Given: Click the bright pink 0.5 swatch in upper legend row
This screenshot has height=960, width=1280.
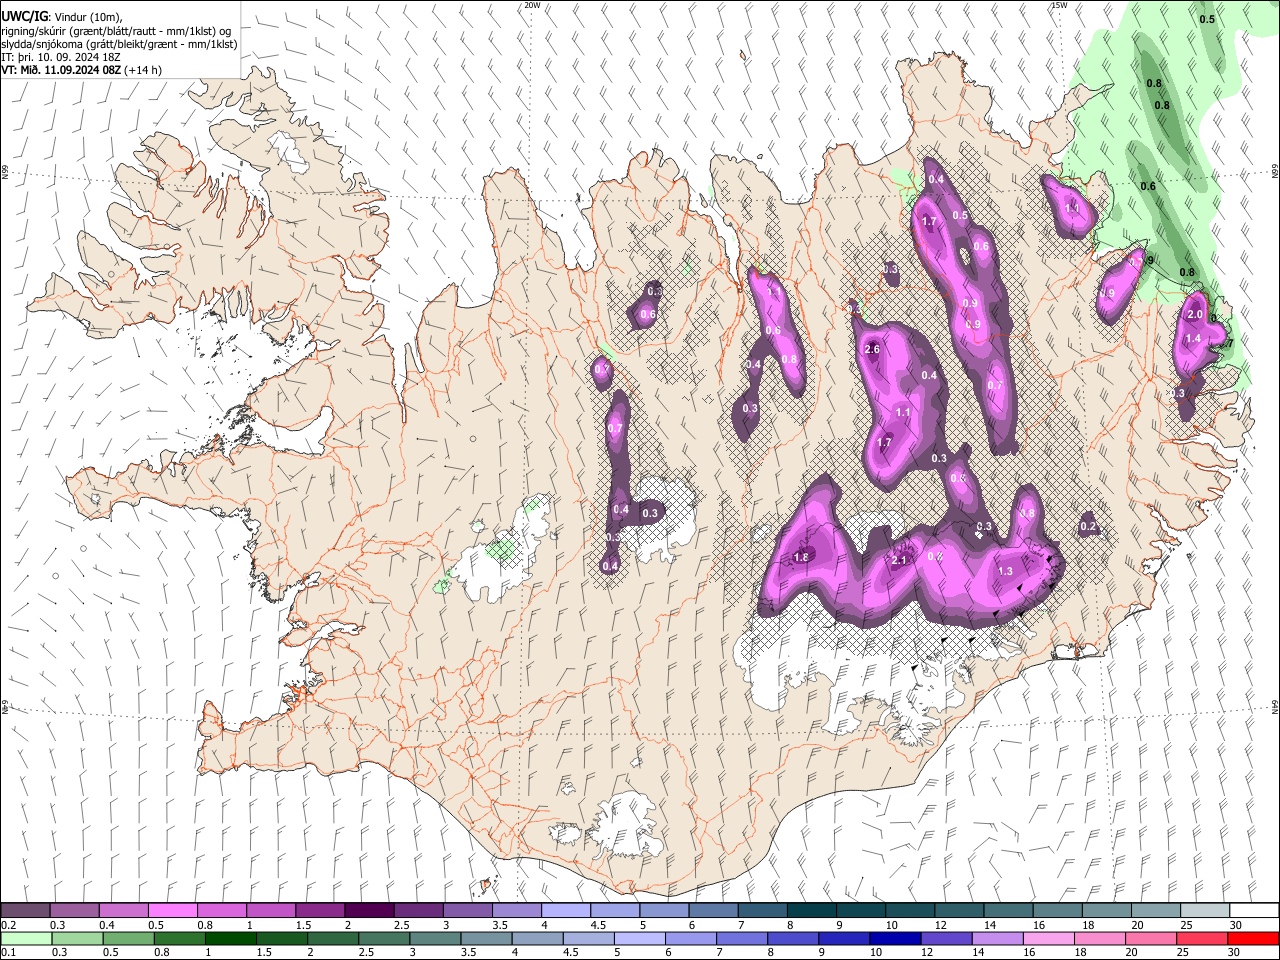Looking at the screenshot, I should [172, 911].
